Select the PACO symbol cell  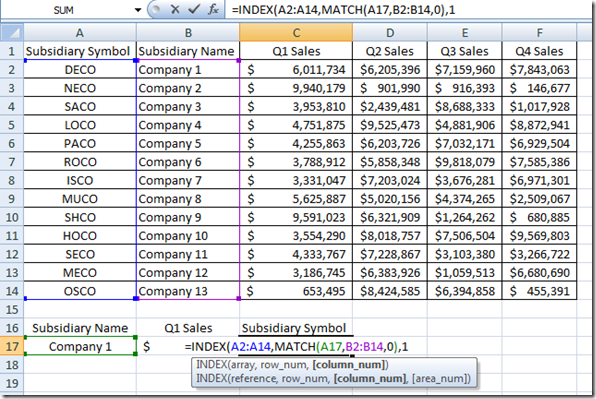80,143
